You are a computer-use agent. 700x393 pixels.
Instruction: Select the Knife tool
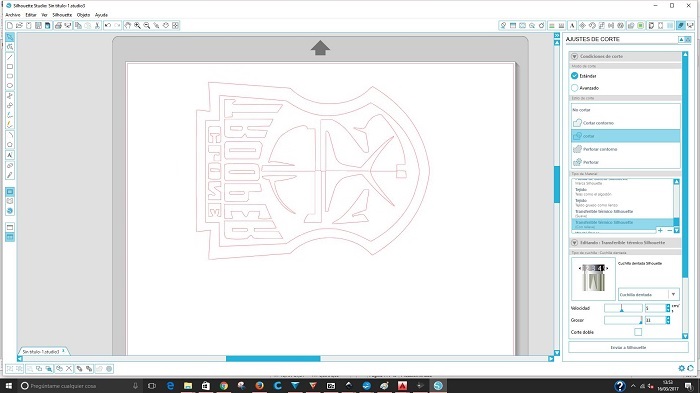click(10, 175)
